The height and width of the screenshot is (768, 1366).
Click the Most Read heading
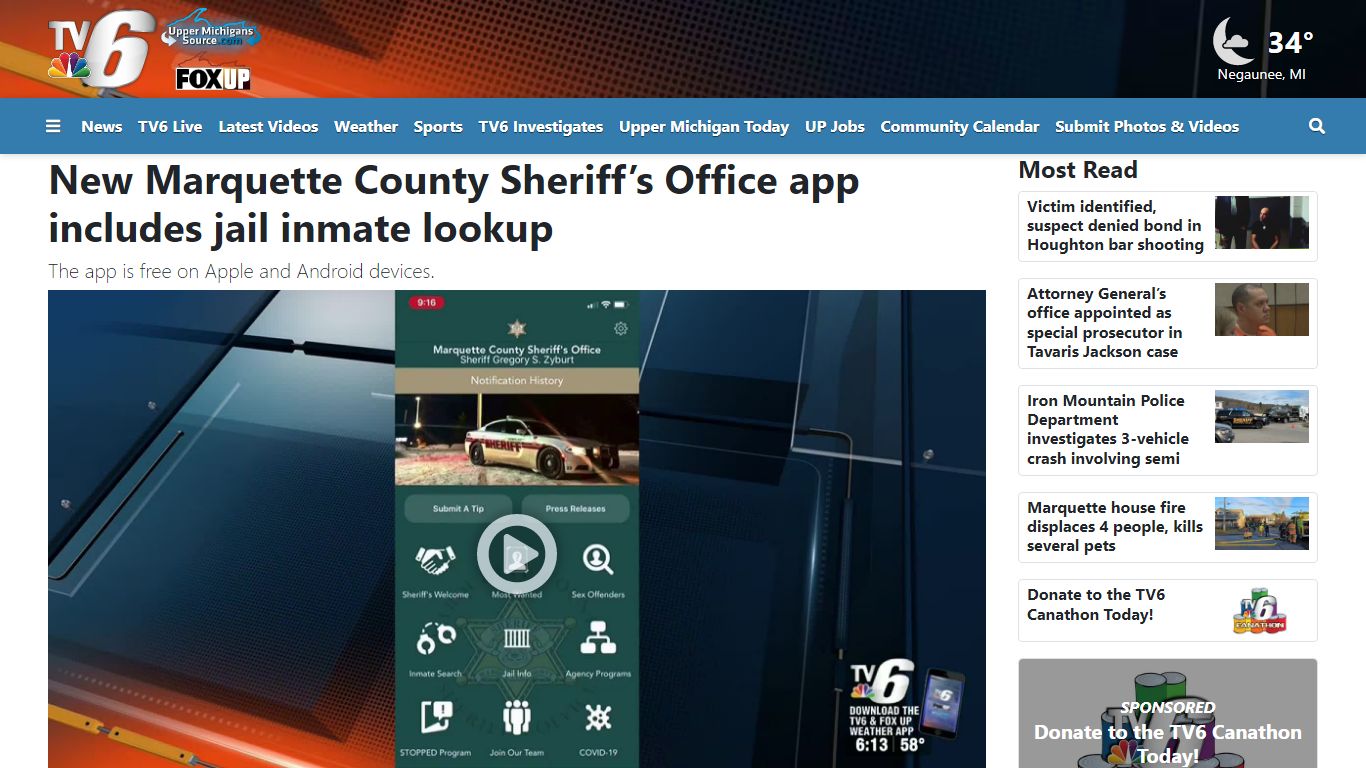click(1078, 170)
